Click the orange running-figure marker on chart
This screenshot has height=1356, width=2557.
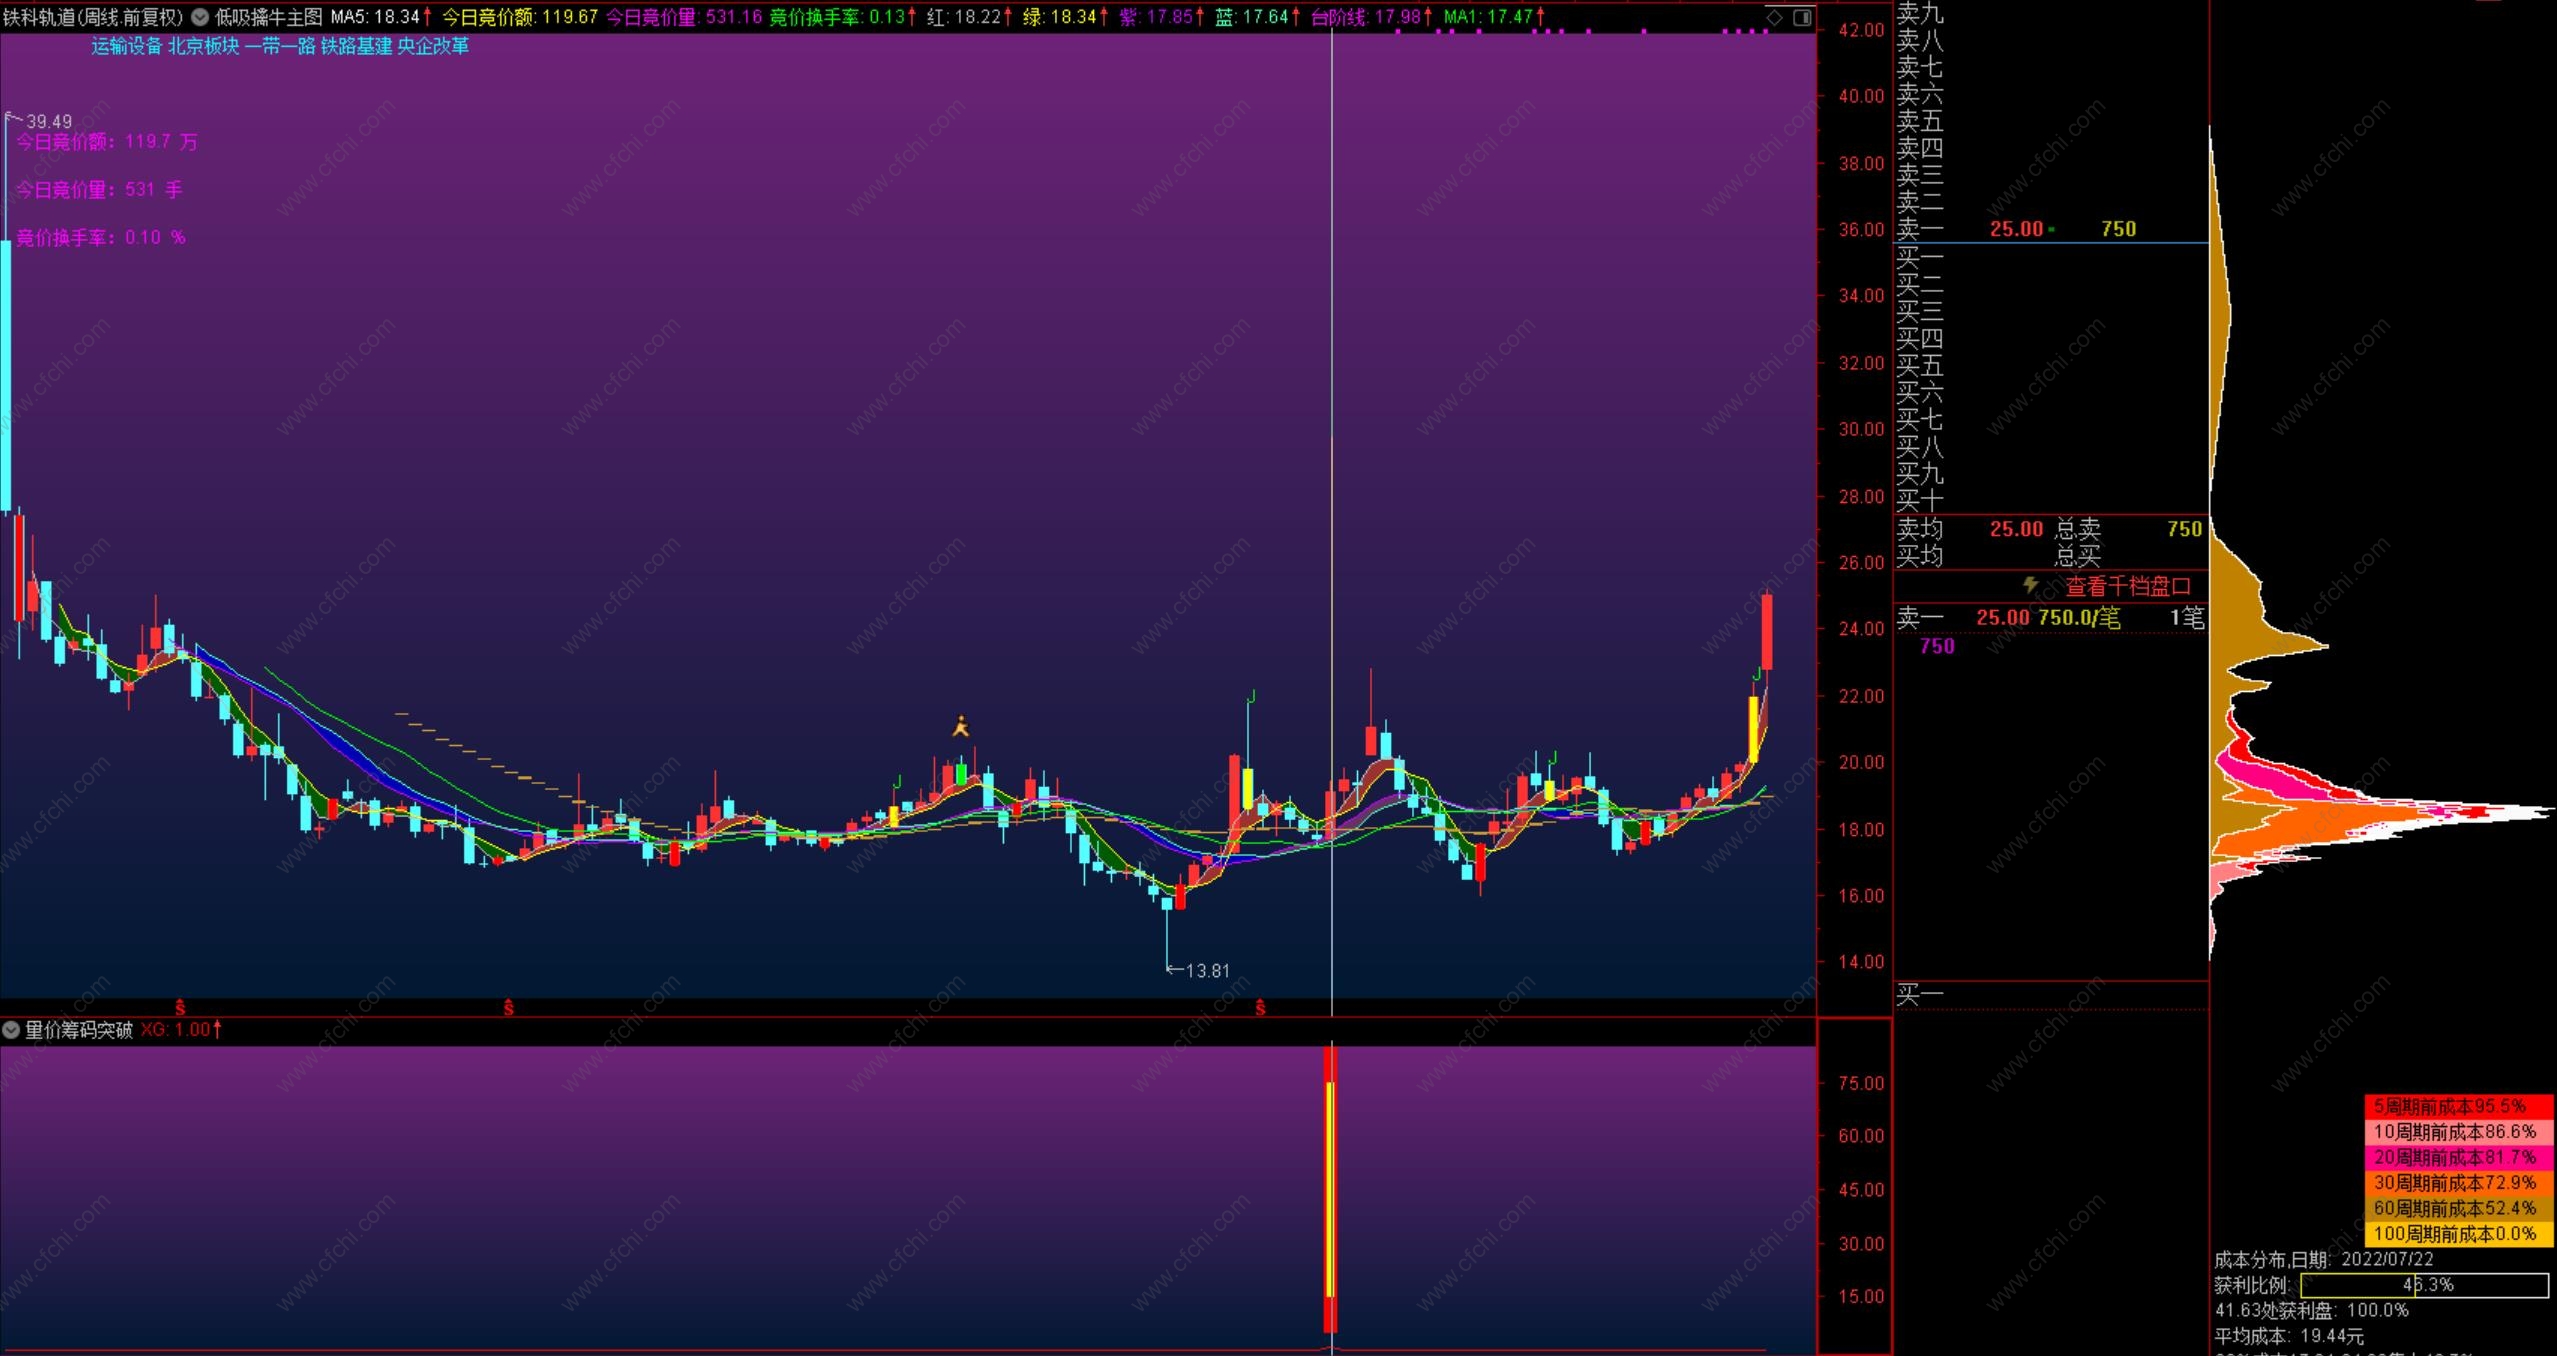[x=961, y=727]
